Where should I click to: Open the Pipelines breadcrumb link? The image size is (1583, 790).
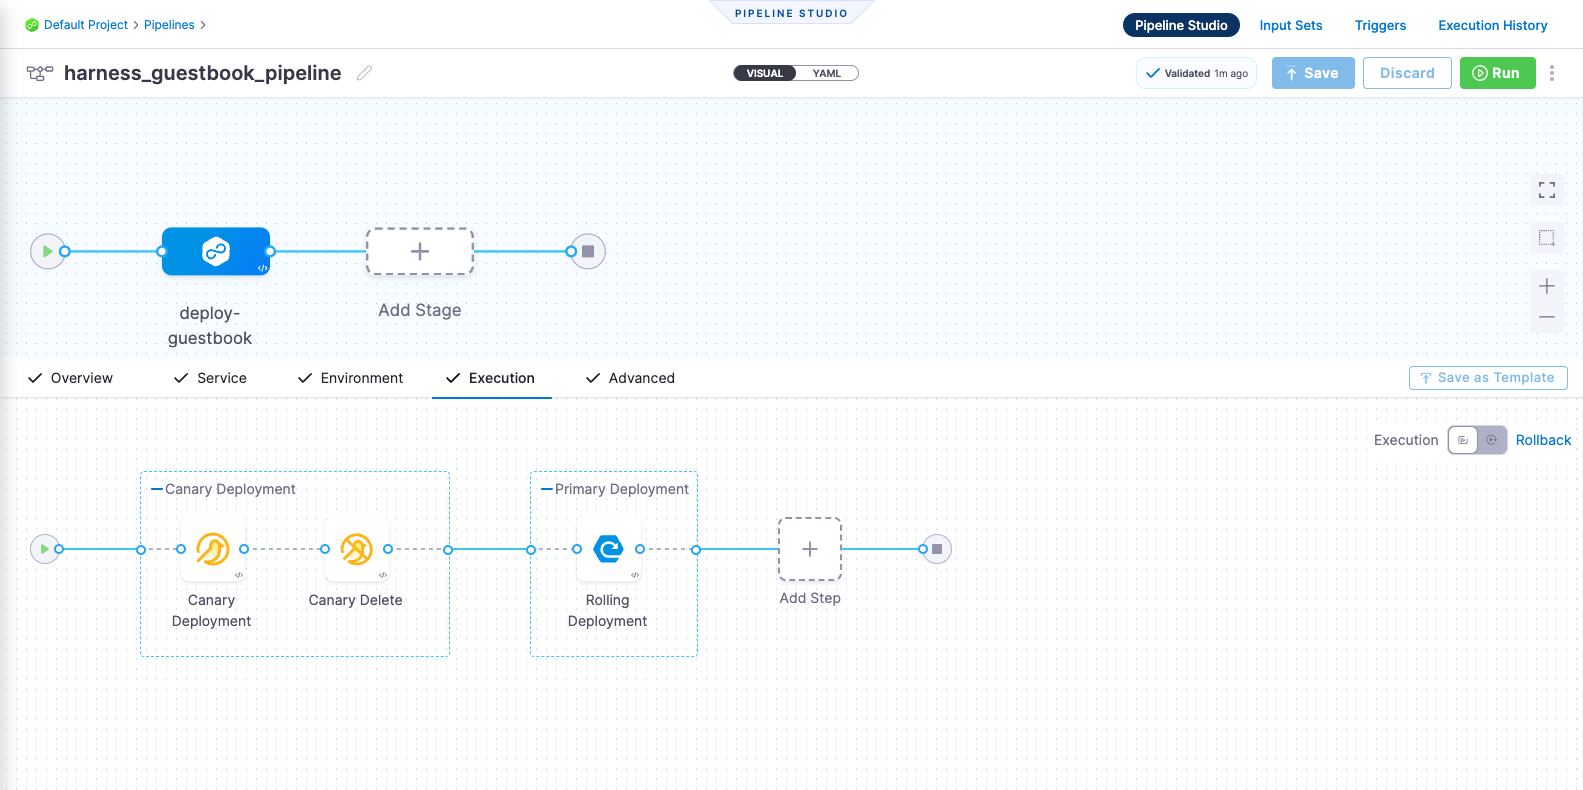(169, 25)
